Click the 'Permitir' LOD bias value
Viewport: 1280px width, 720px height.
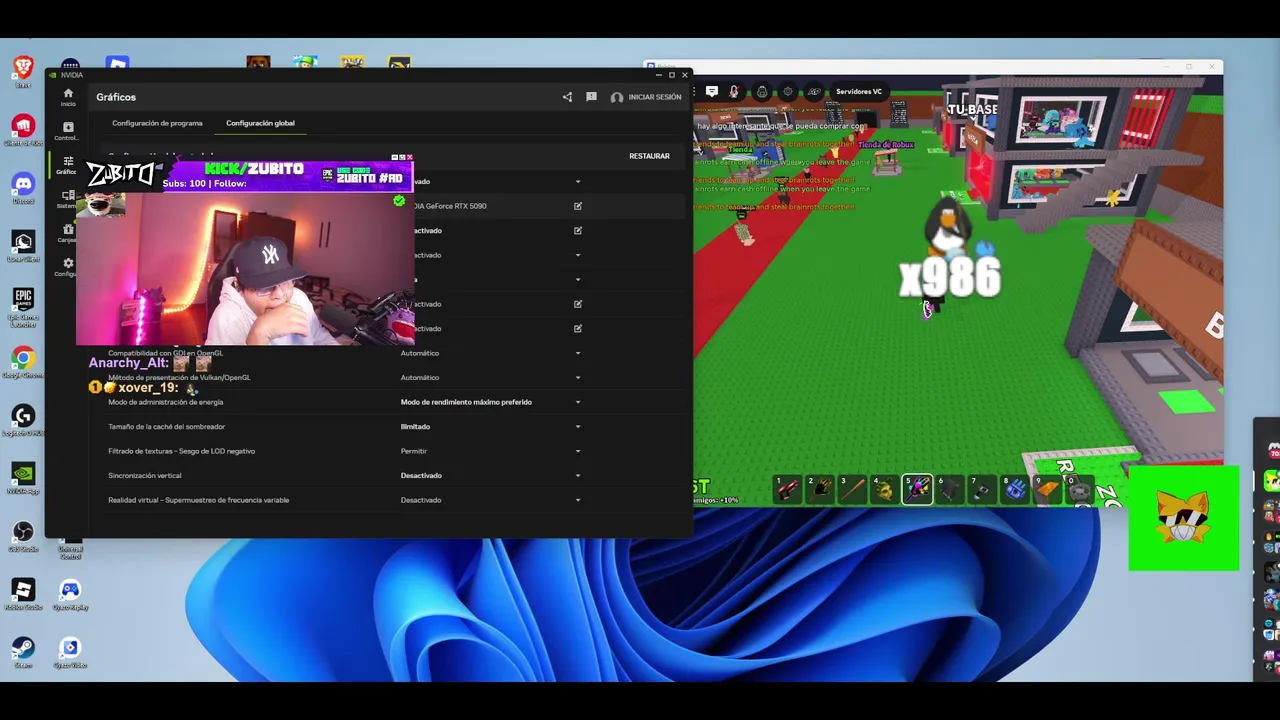tap(414, 451)
